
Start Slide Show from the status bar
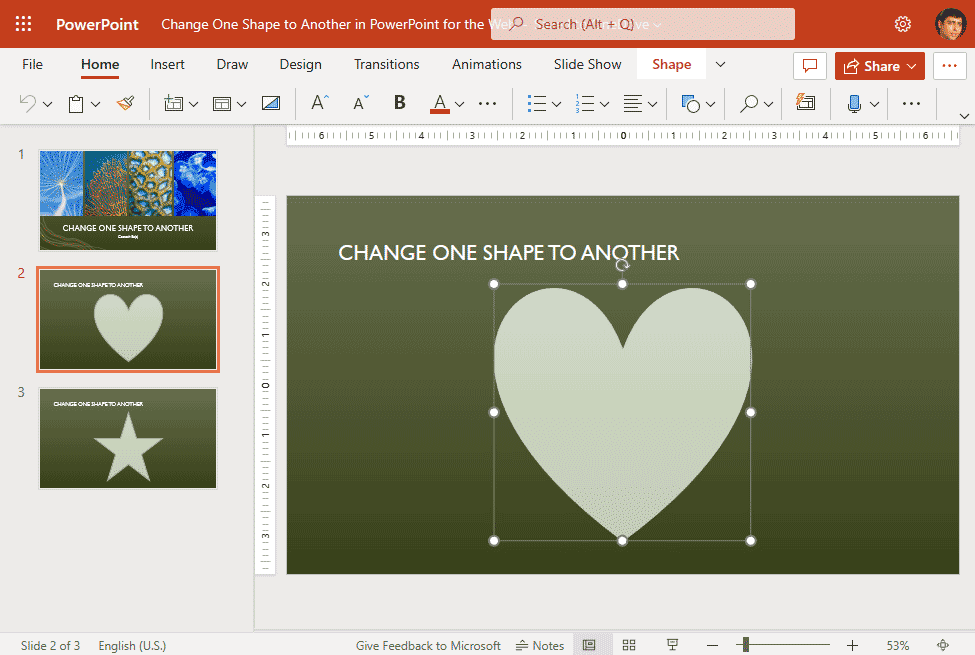[672, 644]
